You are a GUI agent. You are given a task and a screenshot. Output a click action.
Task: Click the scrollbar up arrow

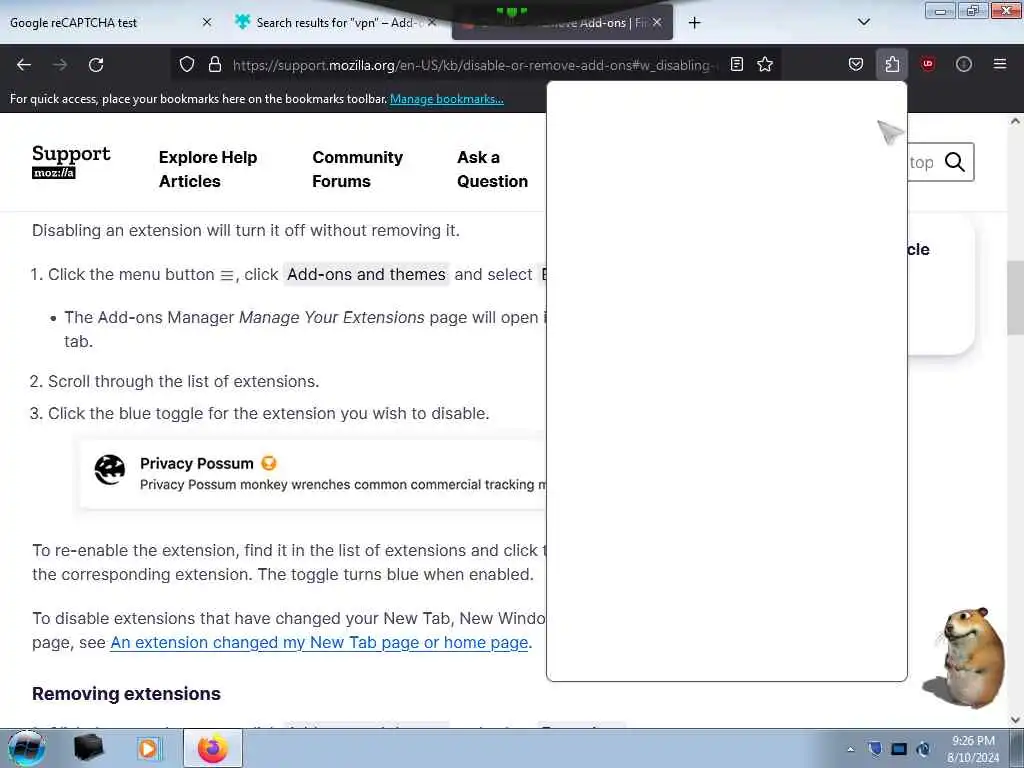(1016, 121)
